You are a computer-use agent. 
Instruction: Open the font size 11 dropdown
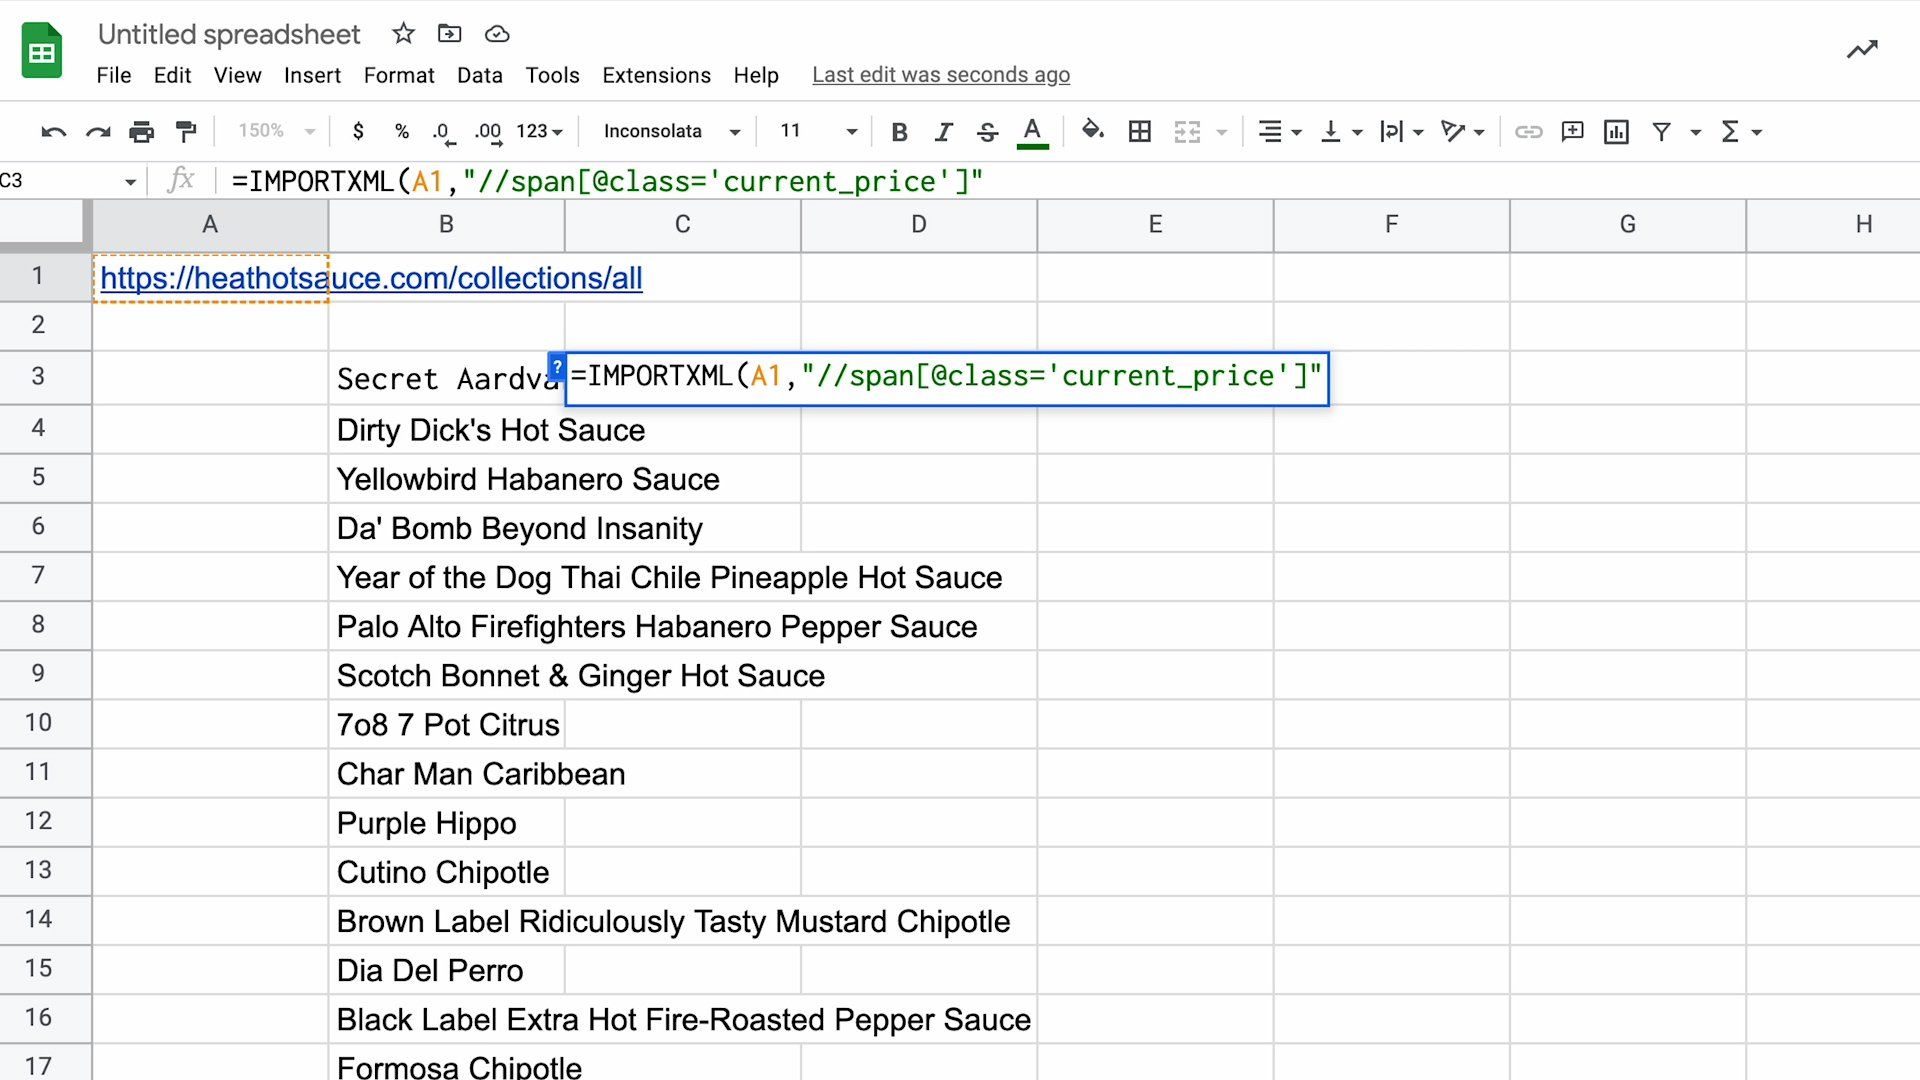tap(818, 131)
